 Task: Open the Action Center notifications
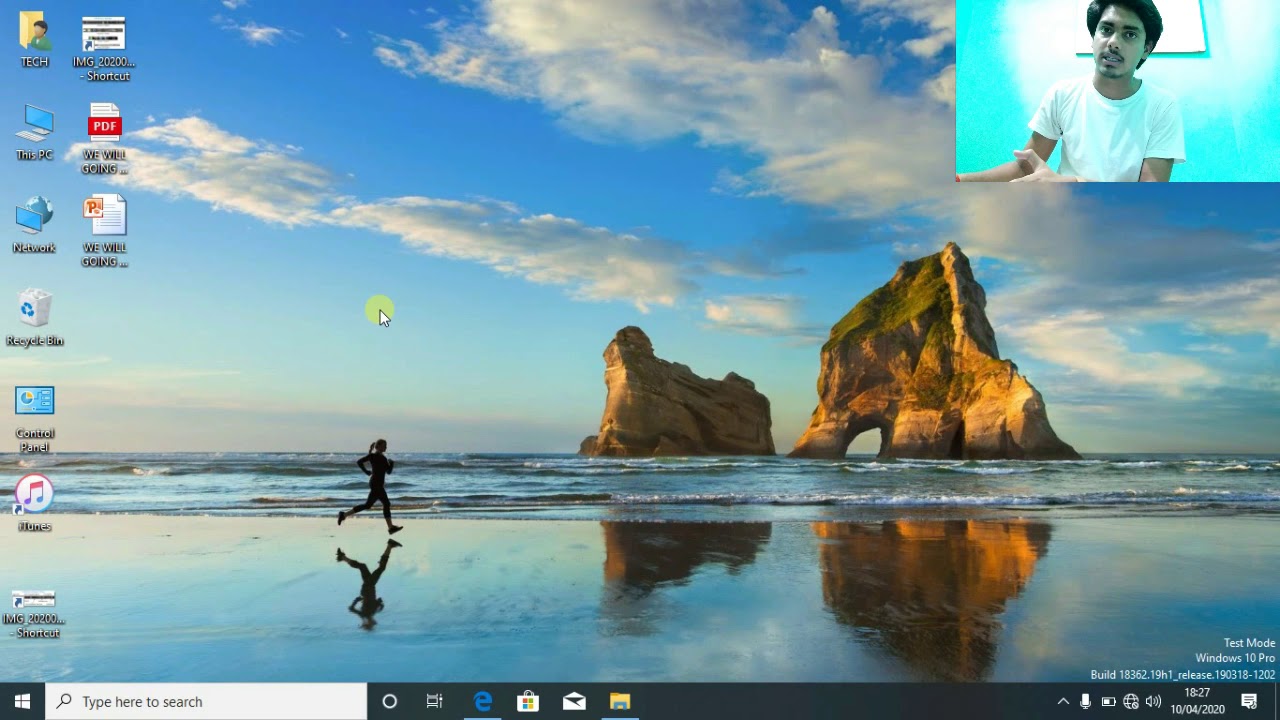click(1249, 702)
